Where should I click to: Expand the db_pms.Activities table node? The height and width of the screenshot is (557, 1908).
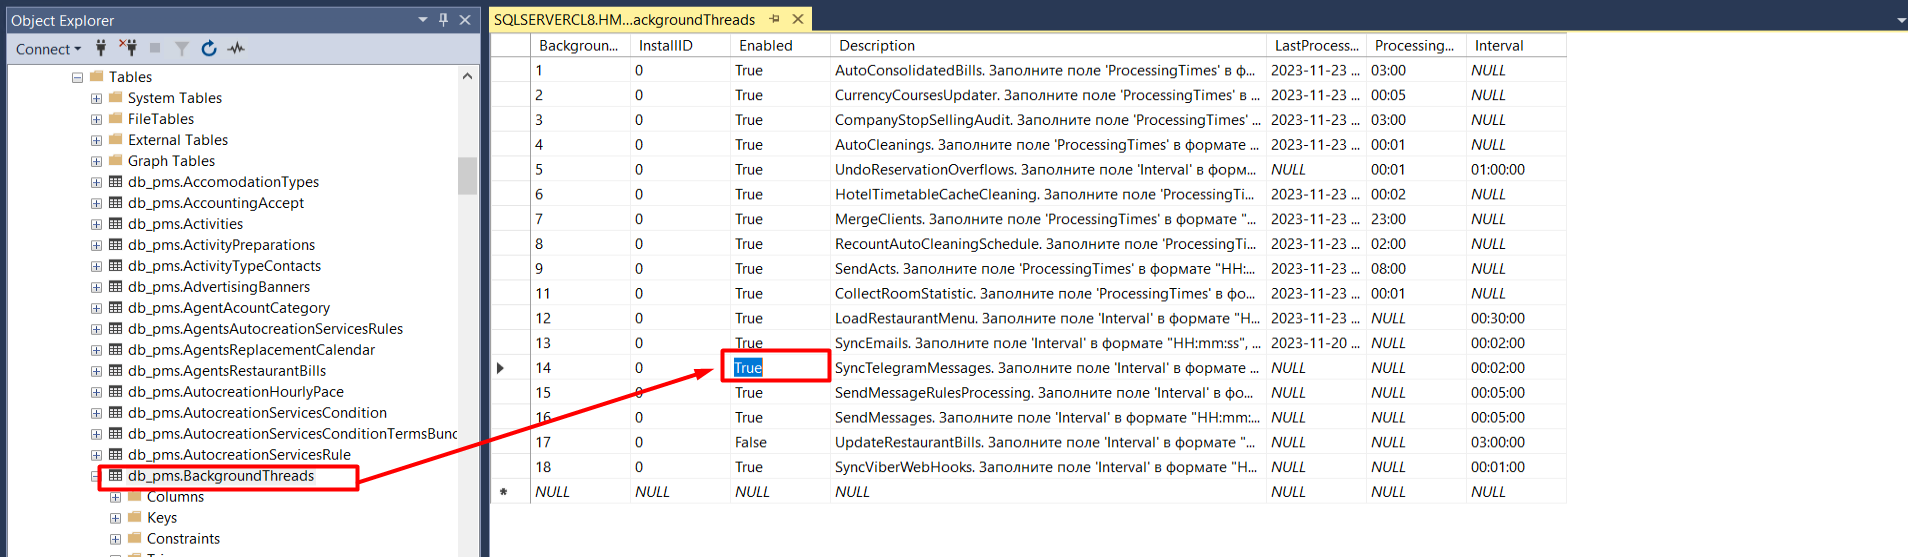pyautogui.click(x=96, y=224)
